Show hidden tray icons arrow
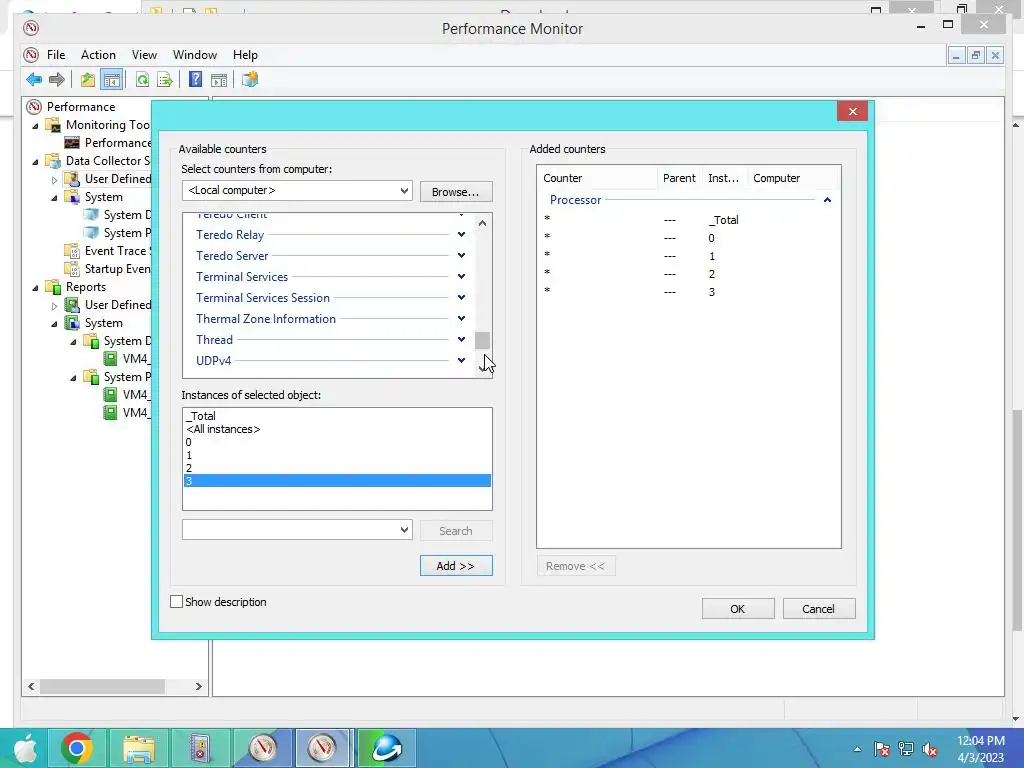The image size is (1024, 768). point(857,749)
